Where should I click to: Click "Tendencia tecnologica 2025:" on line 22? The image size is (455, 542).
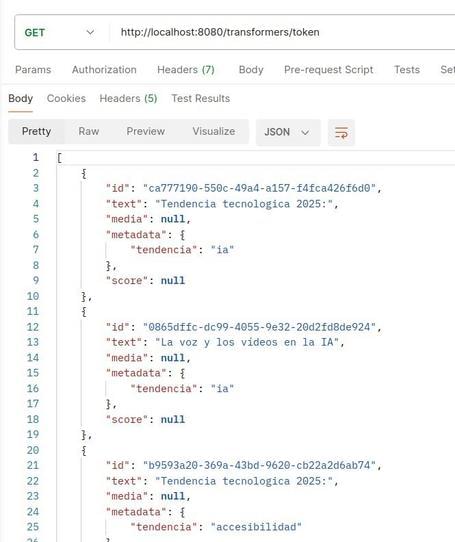pyautogui.click(x=244, y=481)
